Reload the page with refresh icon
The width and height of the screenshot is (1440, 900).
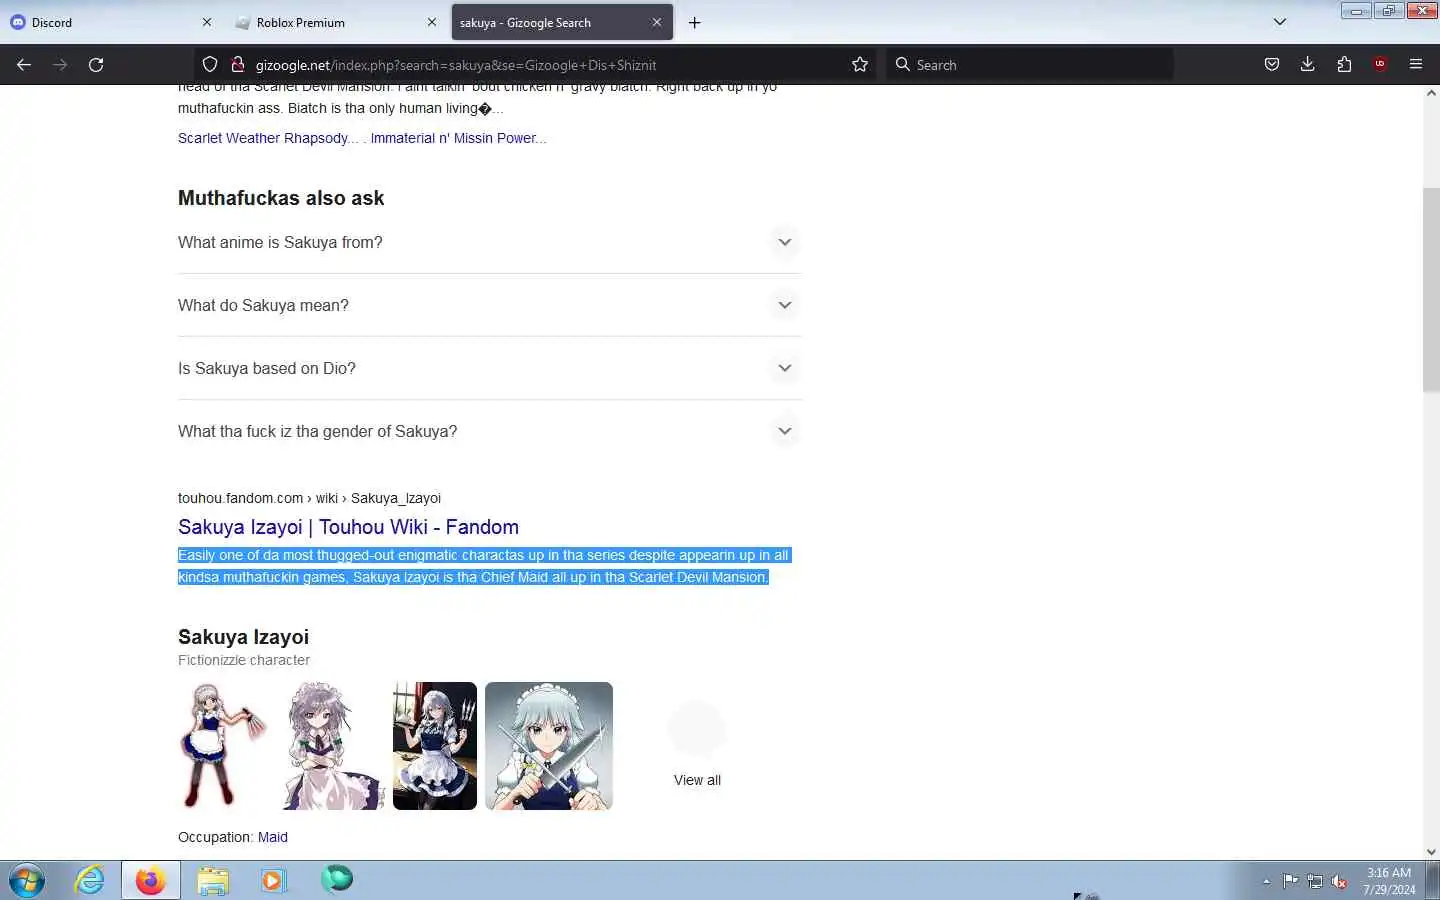[96, 64]
